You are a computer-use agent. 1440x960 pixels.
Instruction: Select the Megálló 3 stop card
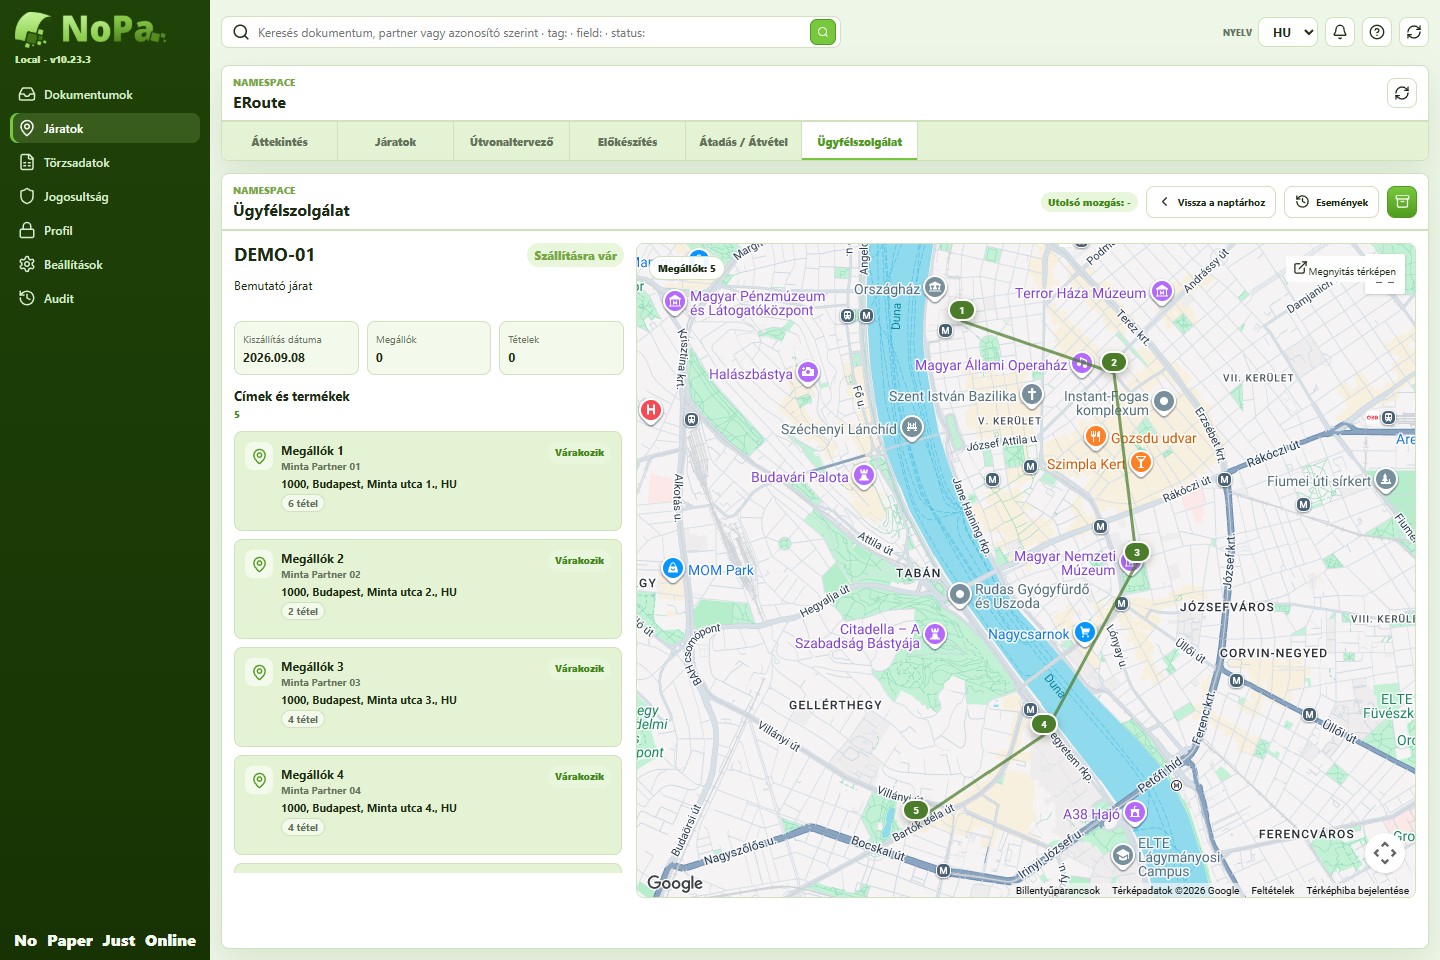428,696
